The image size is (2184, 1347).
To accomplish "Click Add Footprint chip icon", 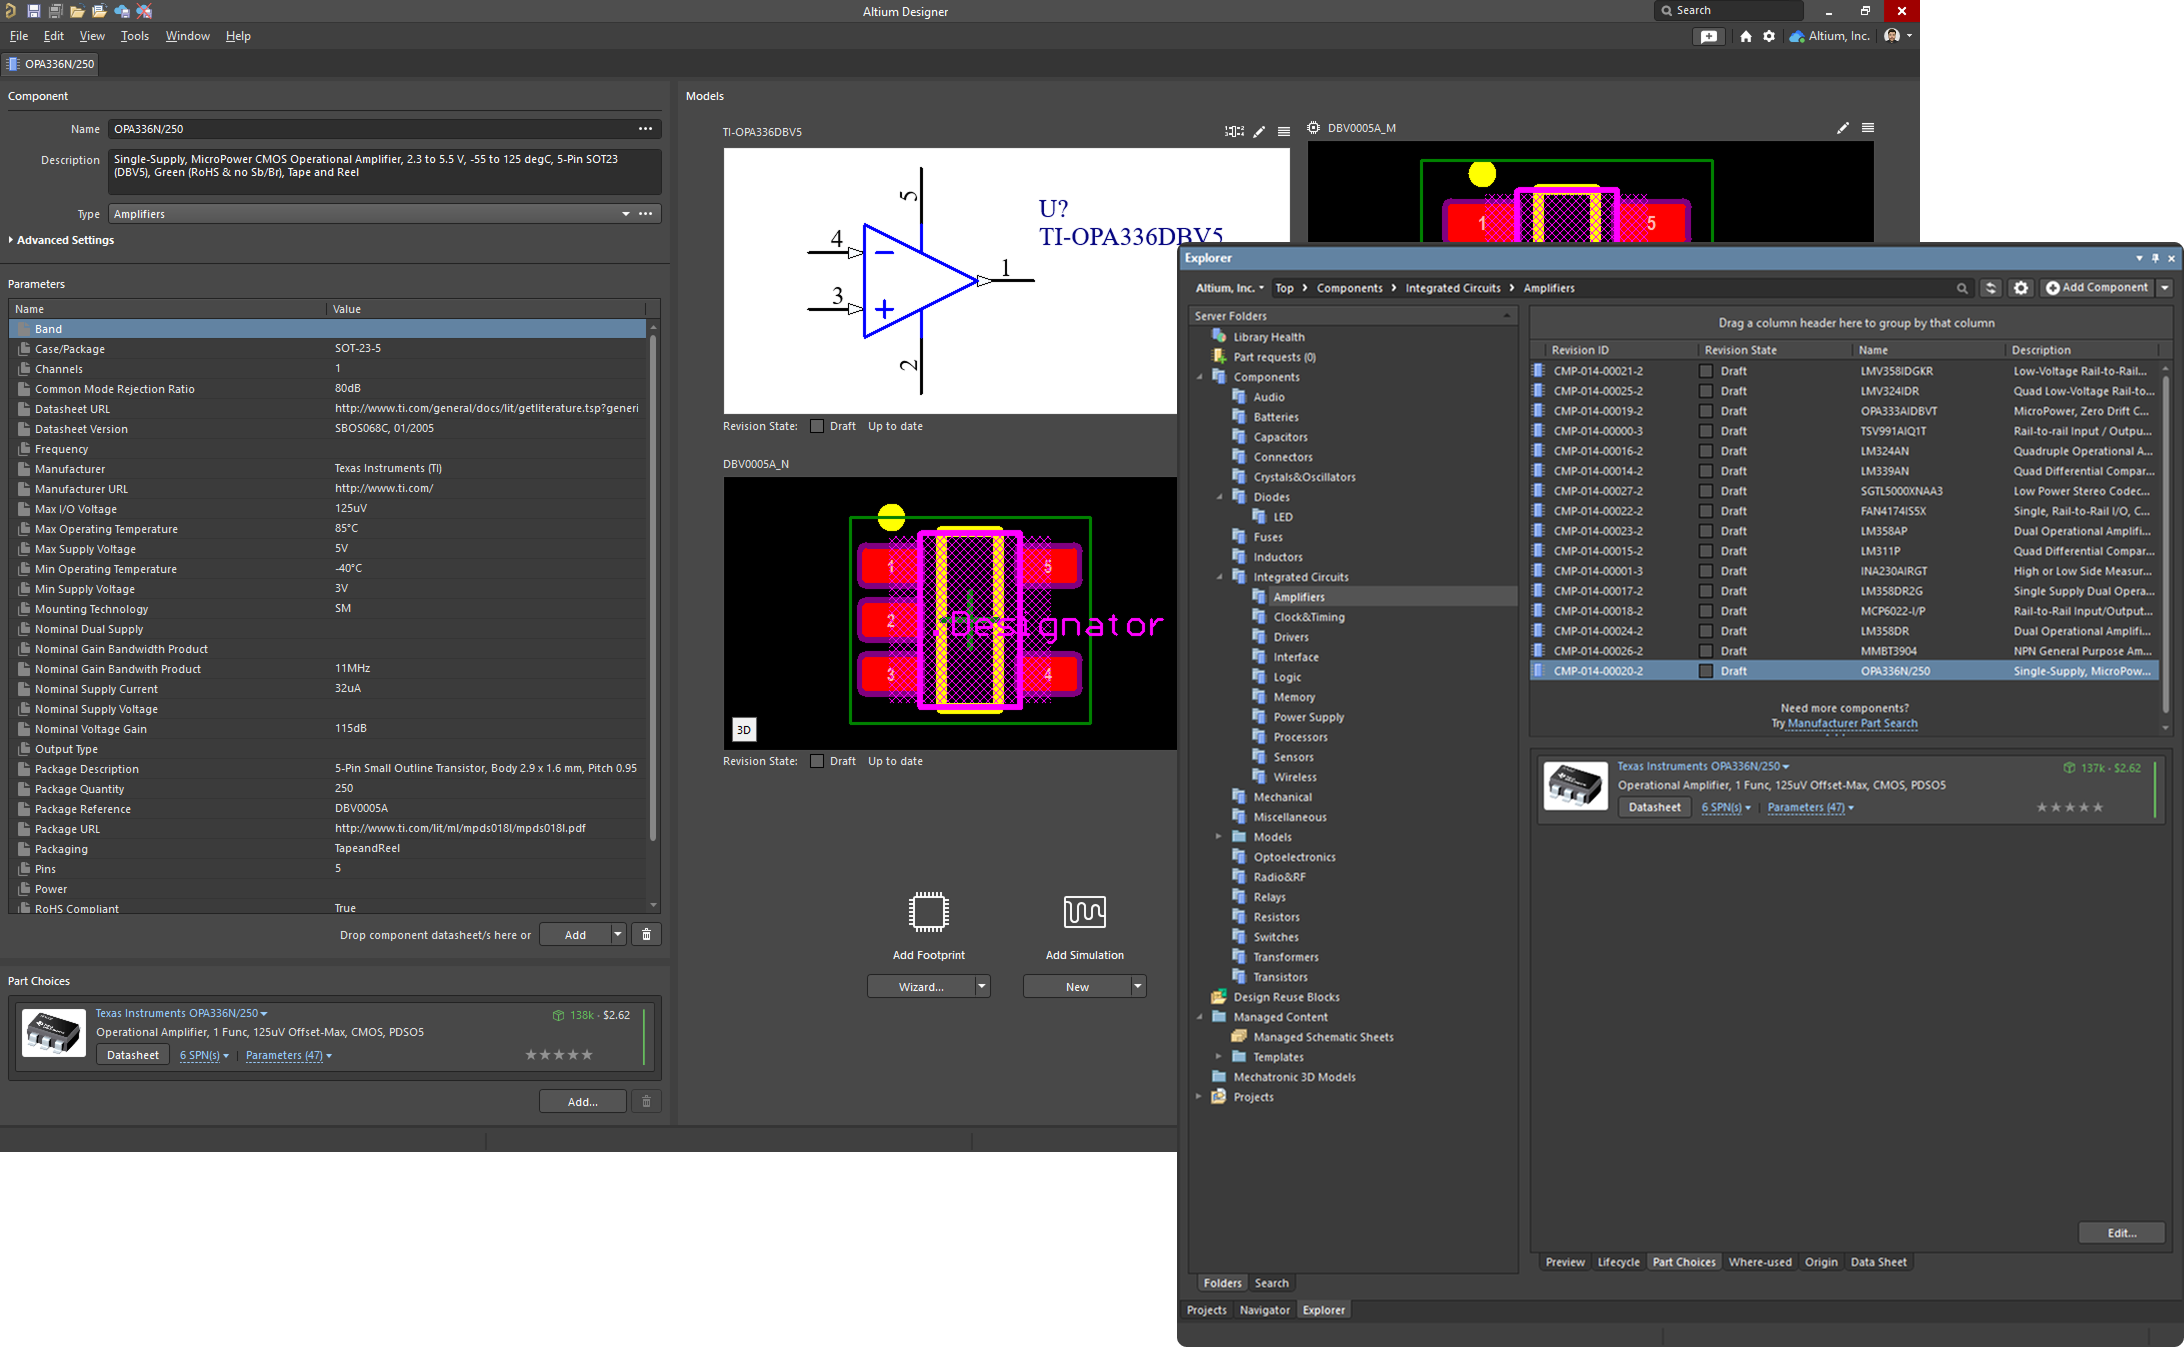I will coord(928,911).
